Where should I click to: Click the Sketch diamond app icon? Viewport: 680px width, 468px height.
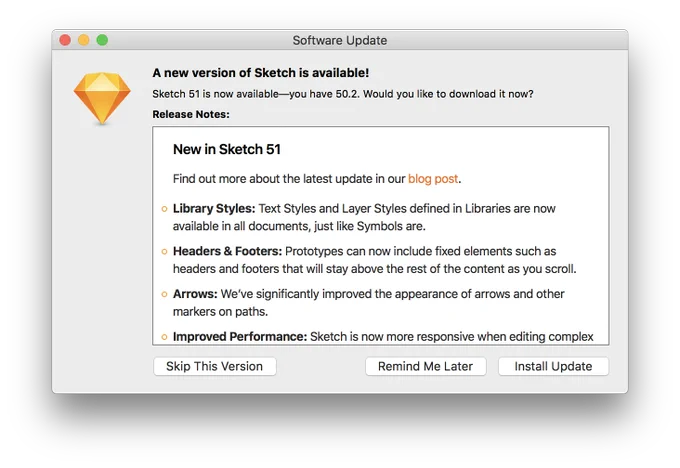click(x=102, y=98)
